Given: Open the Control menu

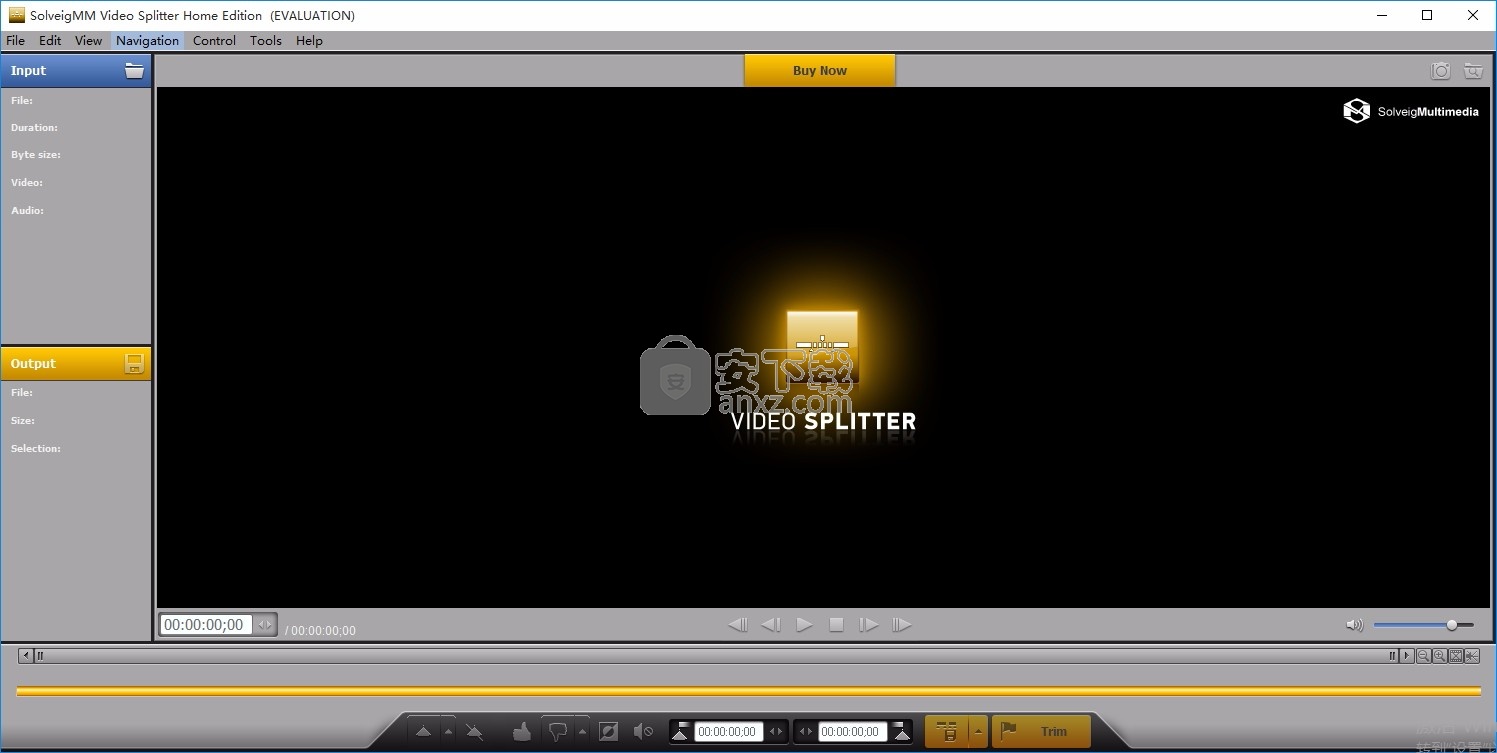Looking at the screenshot, I should [214, 41].
